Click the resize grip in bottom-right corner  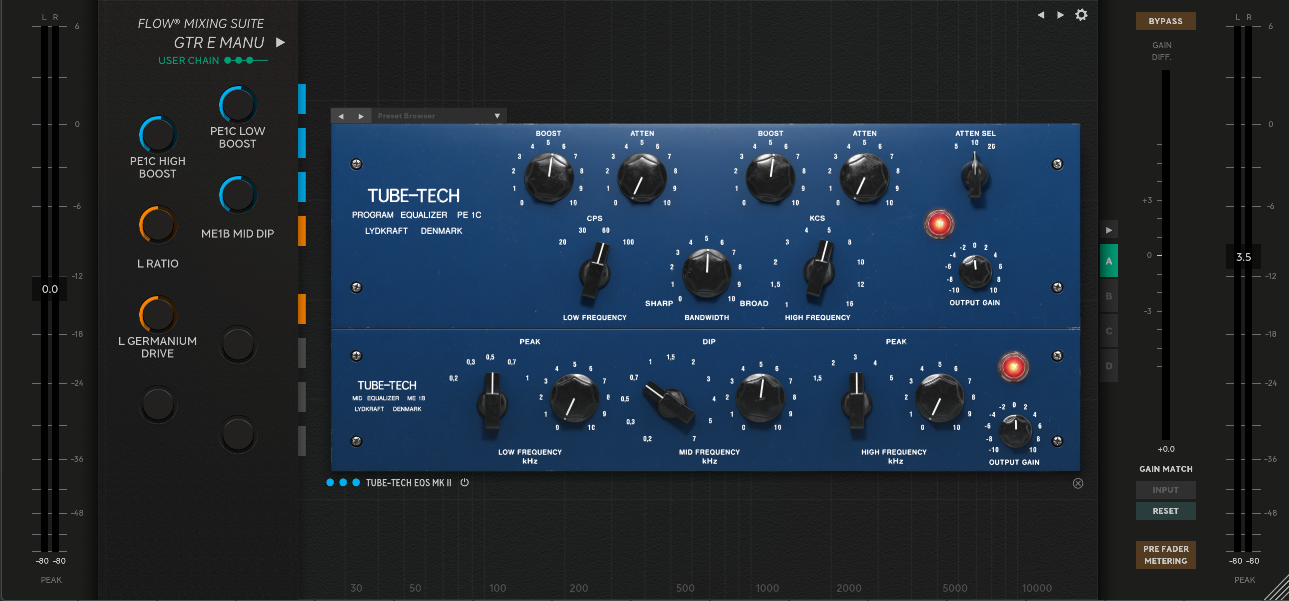1275,587
